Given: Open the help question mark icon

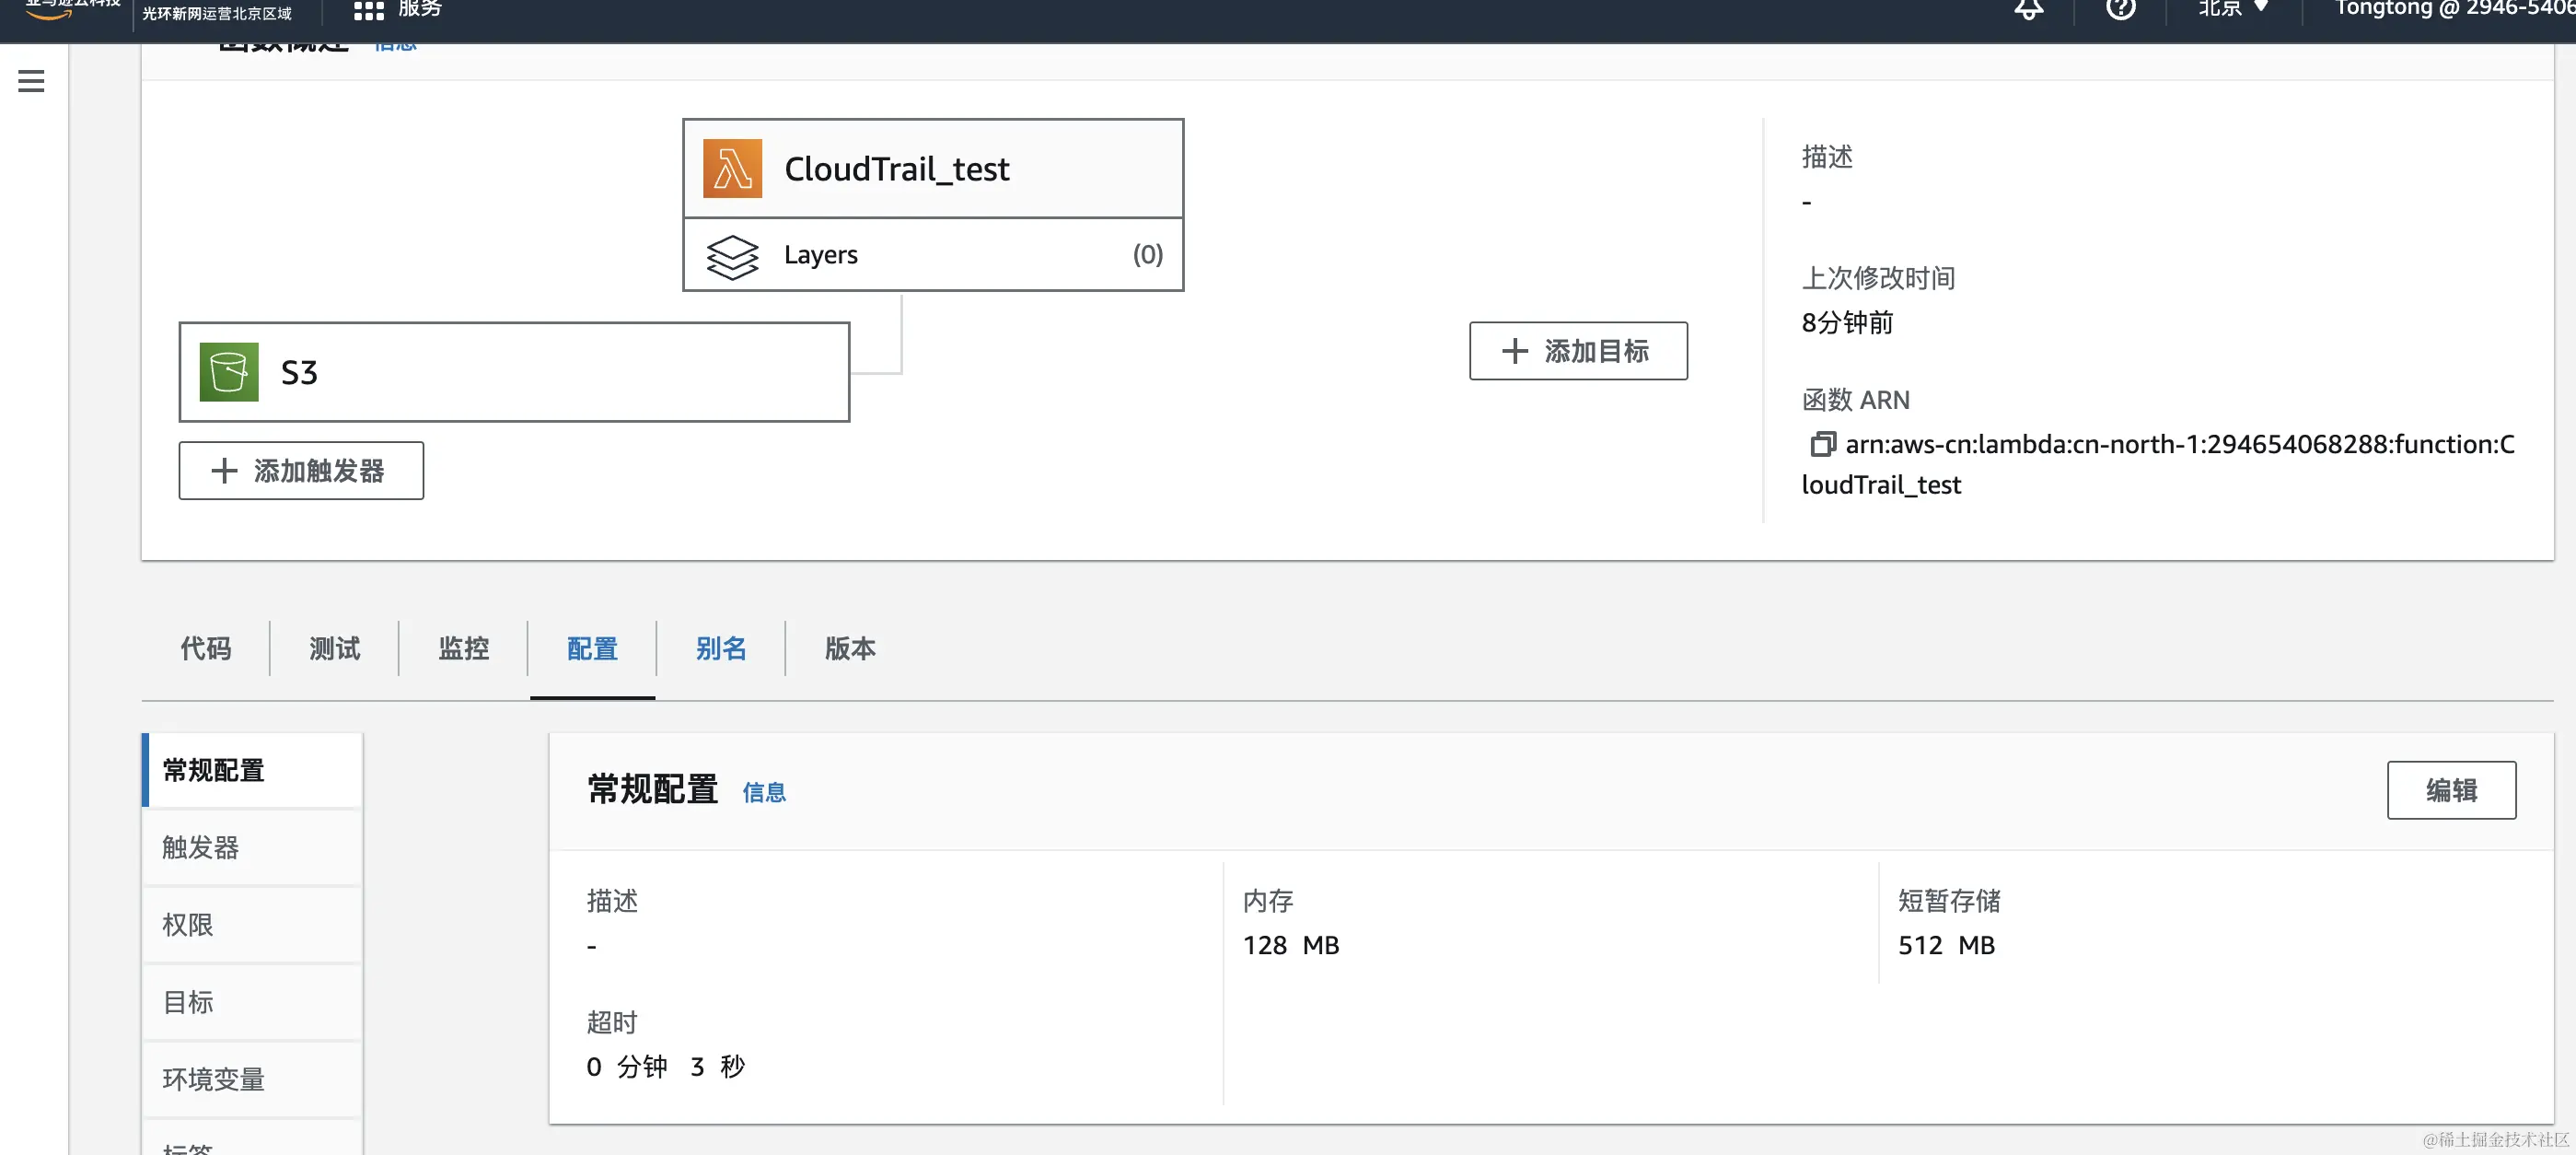Looking at the screenshot, I should (x=2120, y=10).
